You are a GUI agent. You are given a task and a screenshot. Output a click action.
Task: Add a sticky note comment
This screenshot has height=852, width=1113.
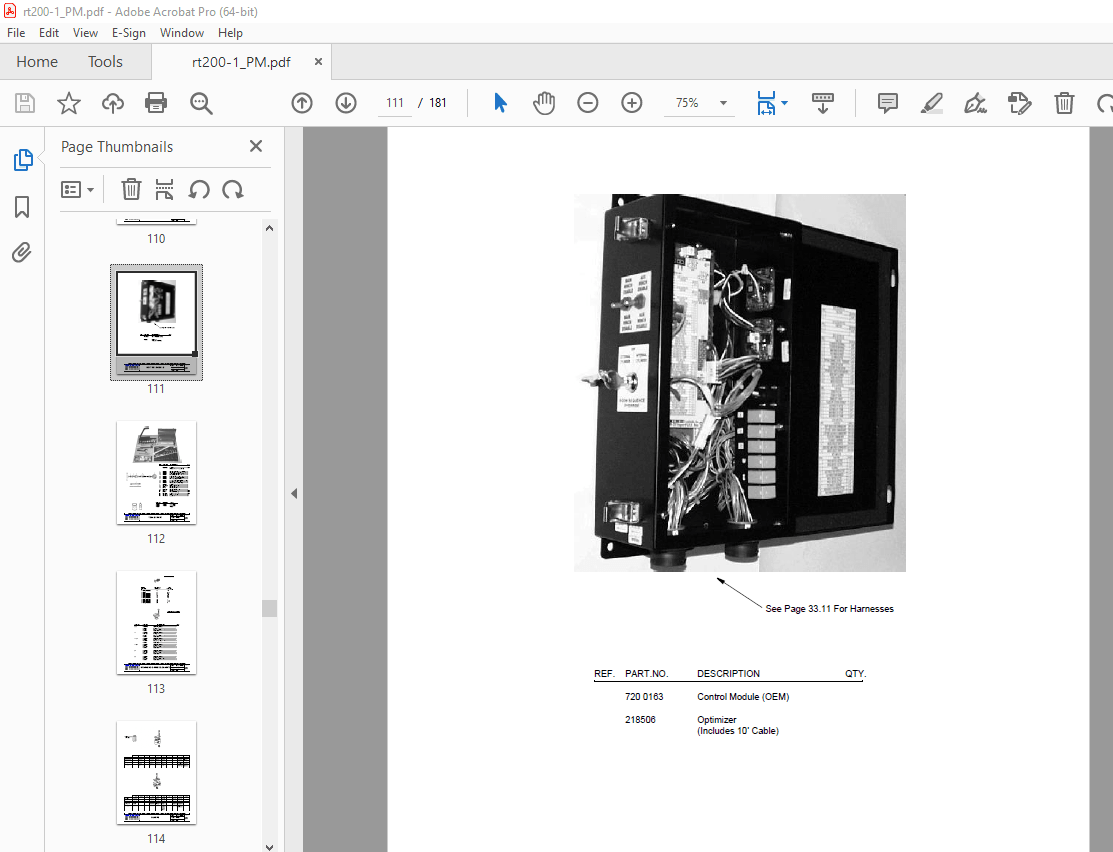coord(887,103)
